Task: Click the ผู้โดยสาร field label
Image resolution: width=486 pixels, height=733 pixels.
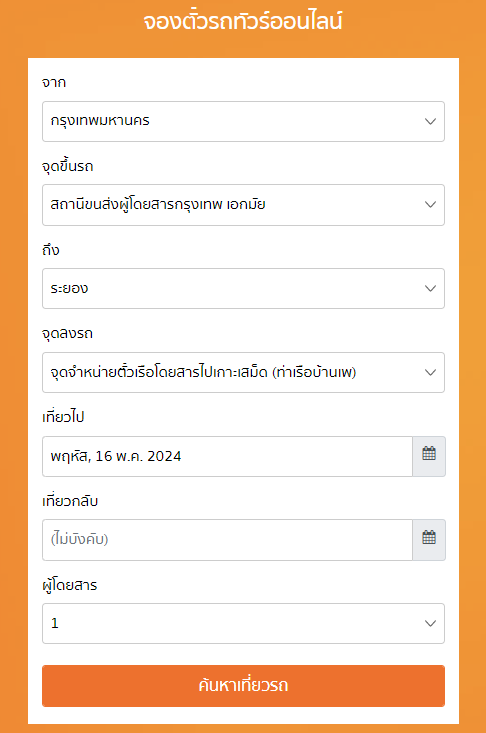Action: tap(70, 585)
